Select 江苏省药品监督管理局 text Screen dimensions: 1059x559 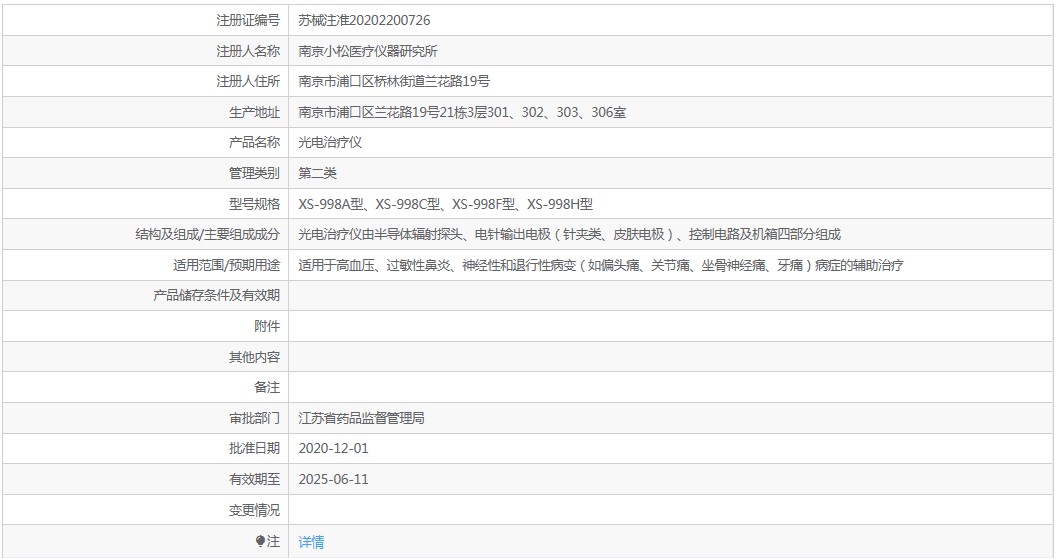pyautogui.click(x=361, y=419)
